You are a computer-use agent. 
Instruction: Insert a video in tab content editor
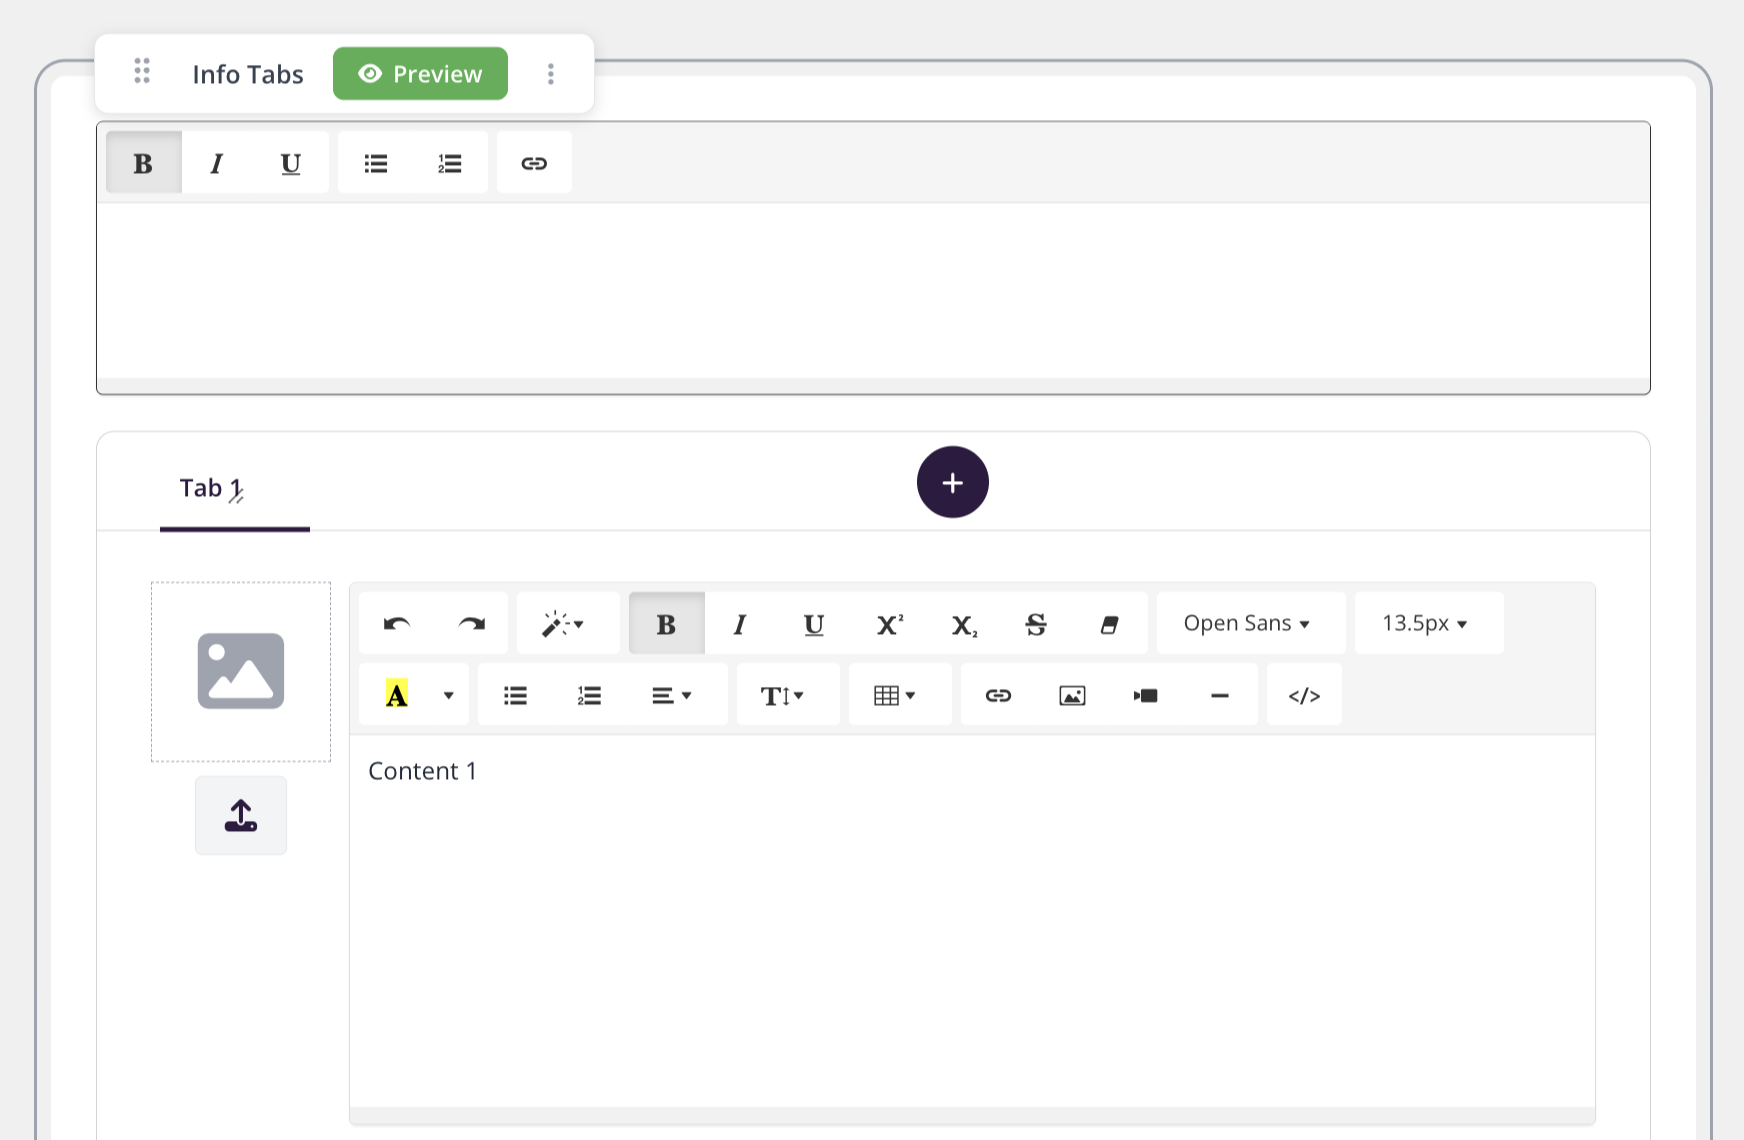click(1146, 695)
